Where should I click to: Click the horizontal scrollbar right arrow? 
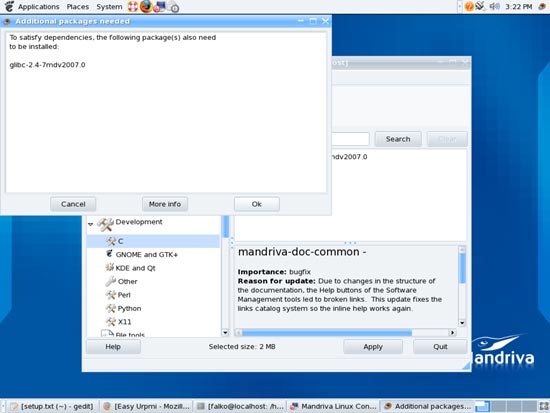(452, 332)
